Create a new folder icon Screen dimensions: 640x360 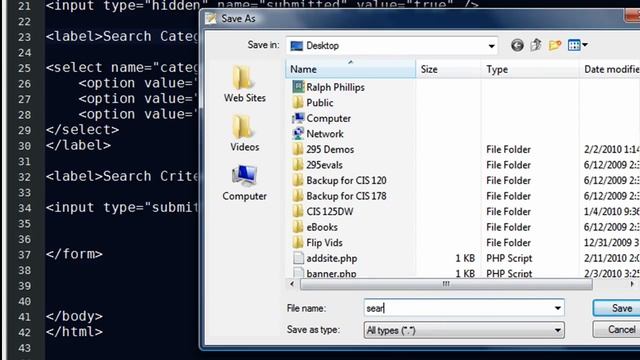pyautogui.click(x=555, y=45)
